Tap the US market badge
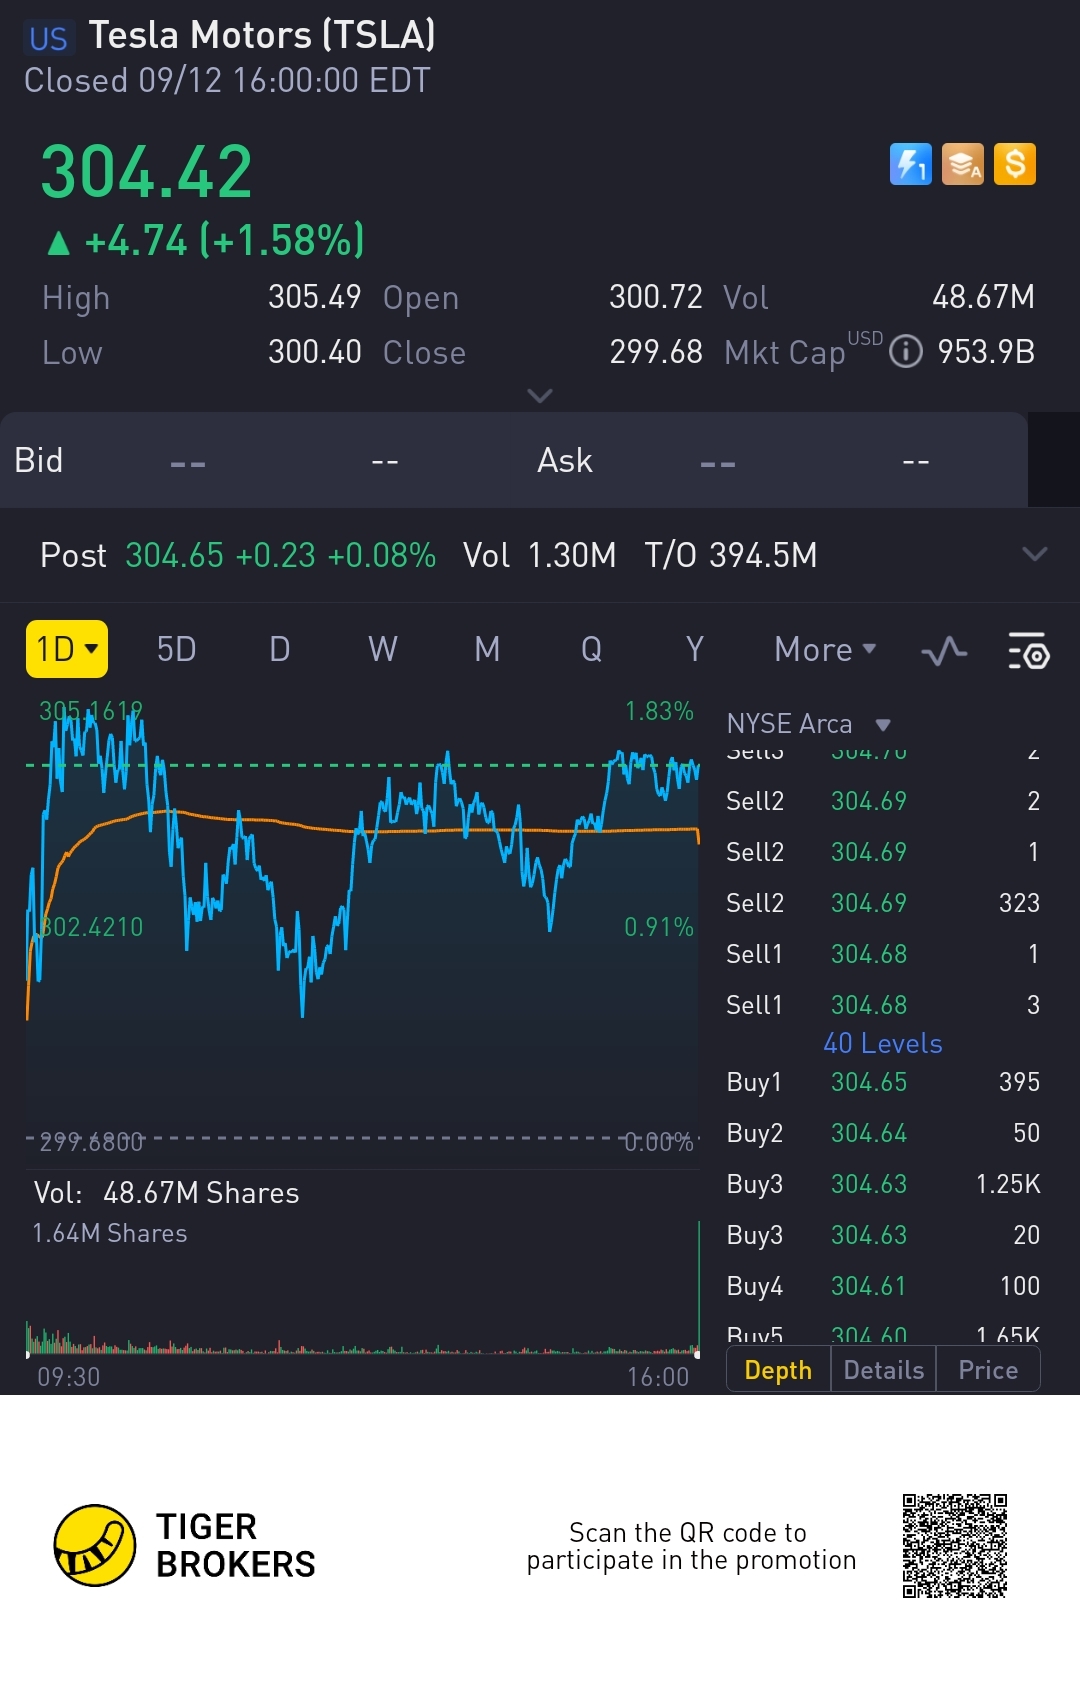This screenshot has width=1080, height=1697. (x=48, y=38)
